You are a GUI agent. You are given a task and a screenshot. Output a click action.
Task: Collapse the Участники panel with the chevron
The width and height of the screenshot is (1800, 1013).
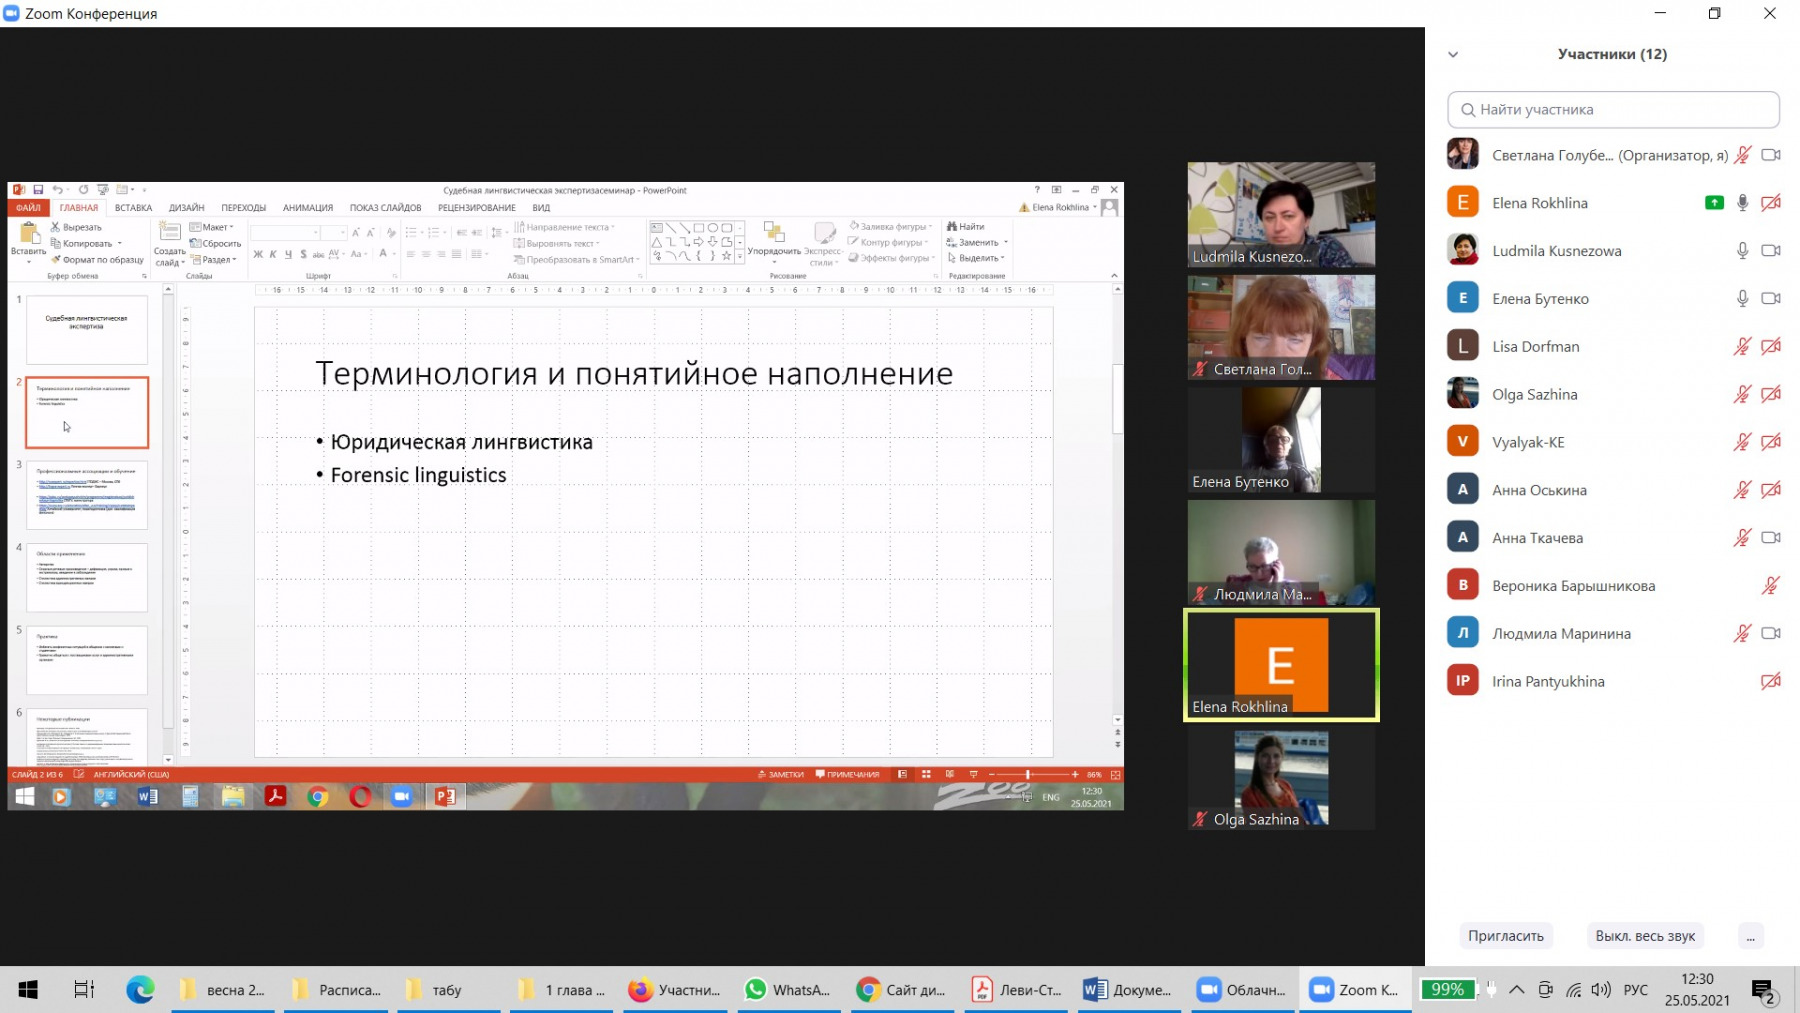pos(1453,55)
